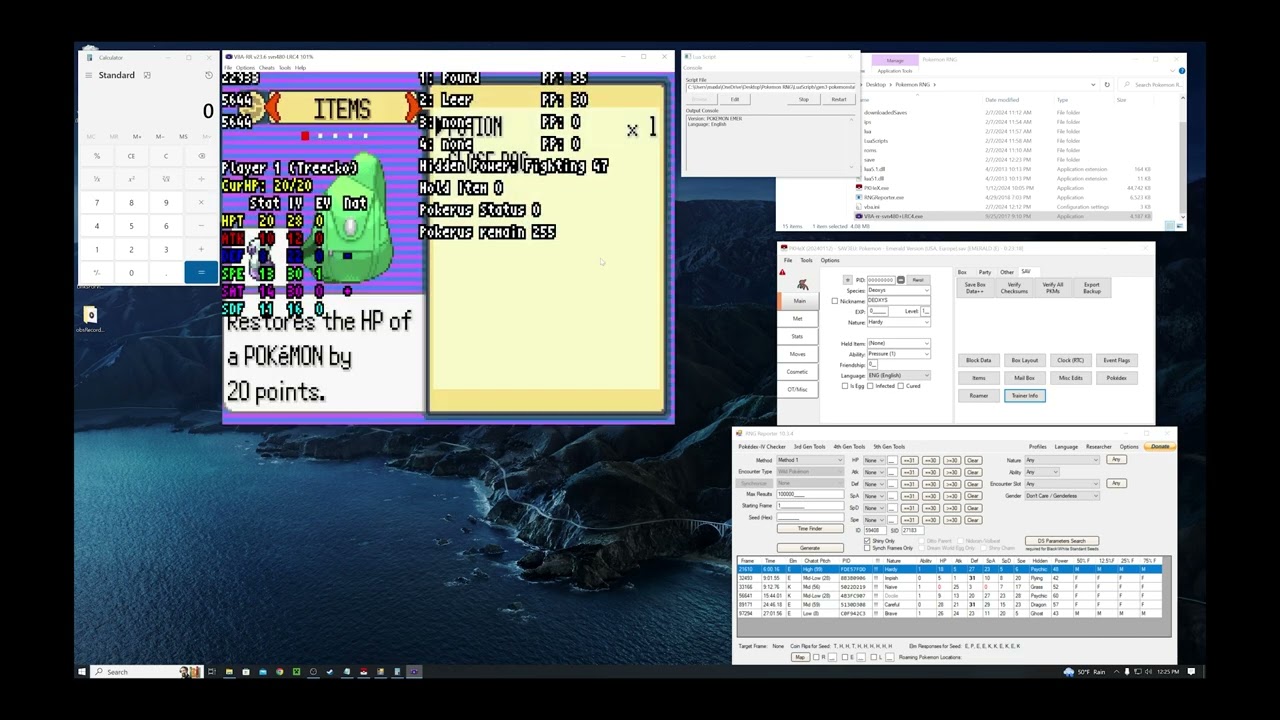Check the Nickname checkbox in PKHeX

tap(835, 301)
